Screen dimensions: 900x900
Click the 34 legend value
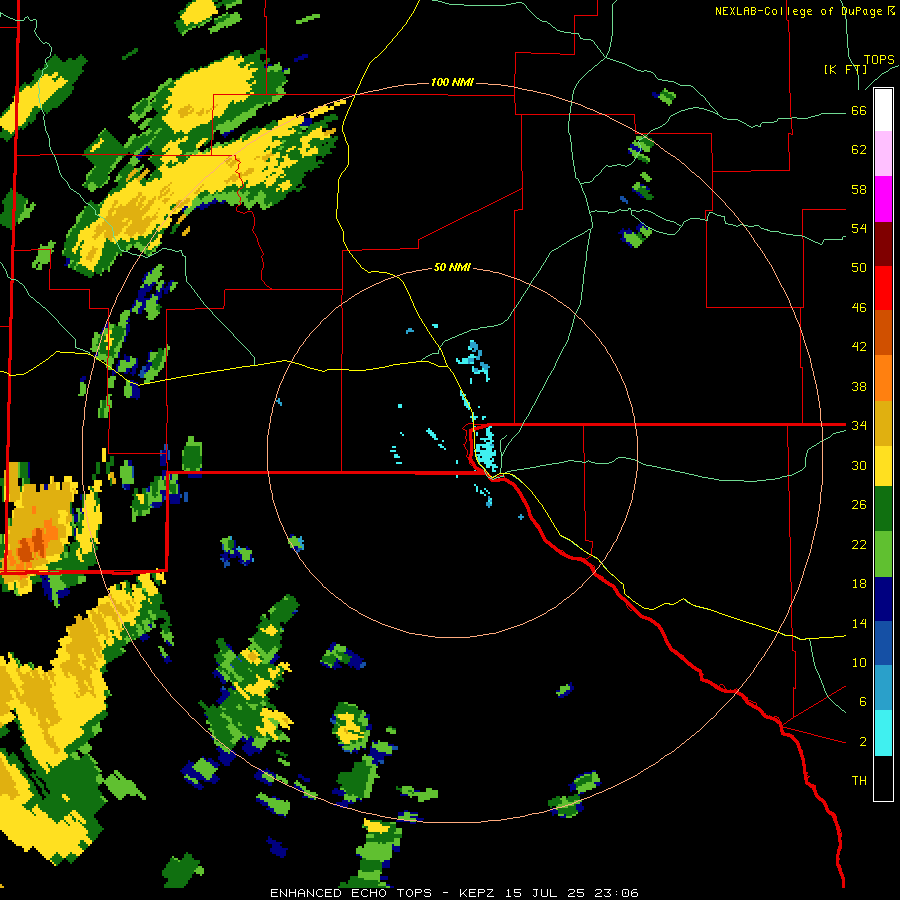tap(859, 425)
